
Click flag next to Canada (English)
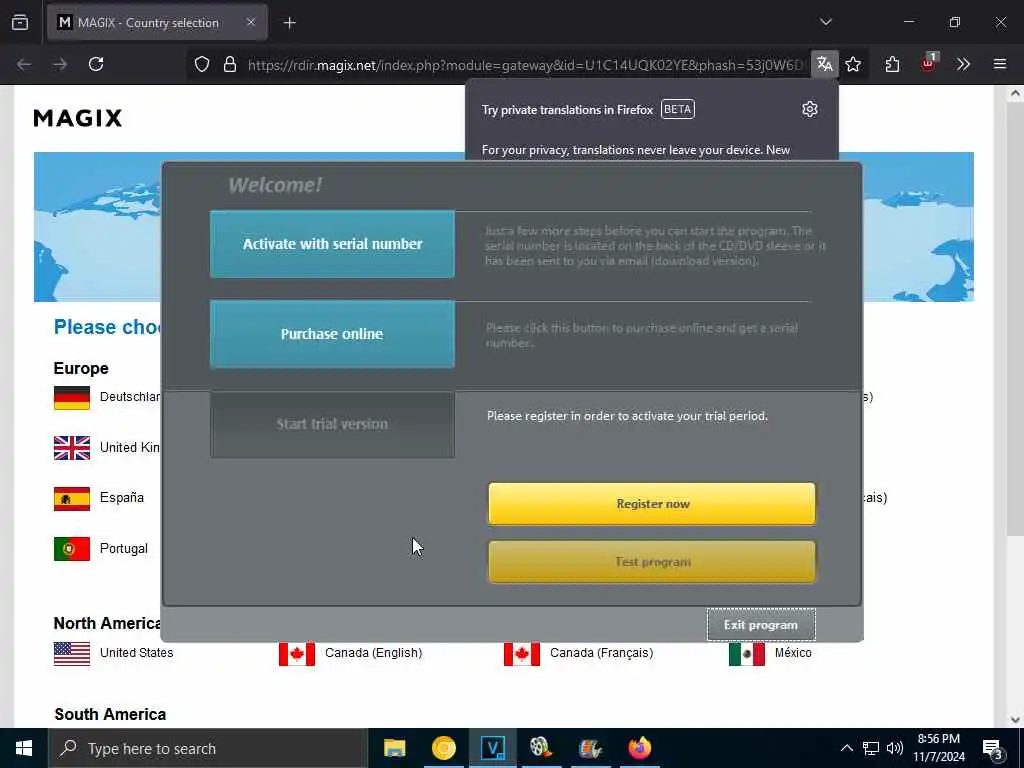coord(296,654)
